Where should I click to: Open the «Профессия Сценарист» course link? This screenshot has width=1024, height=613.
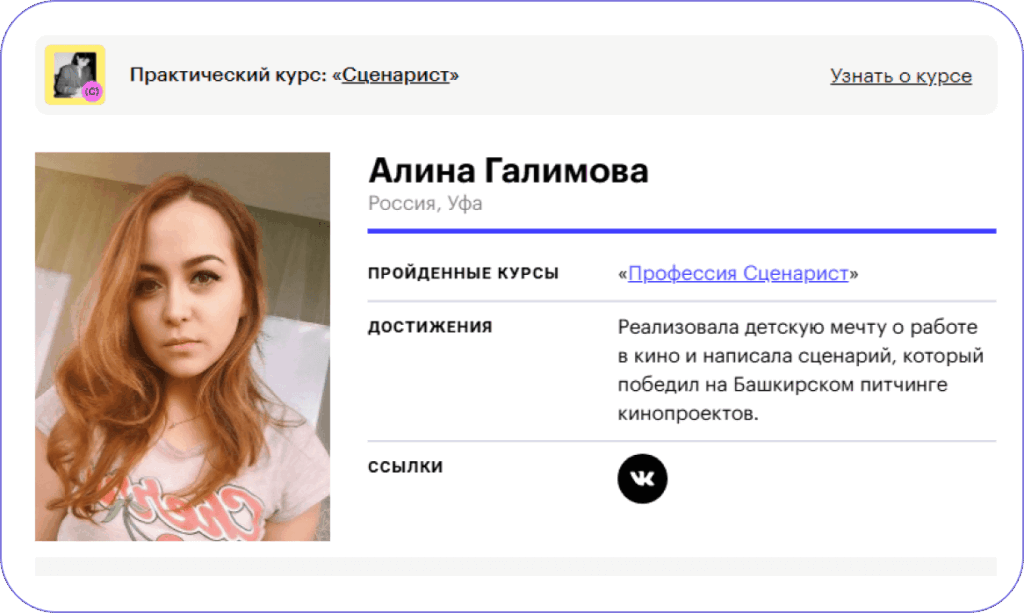[x=736, y=272]
